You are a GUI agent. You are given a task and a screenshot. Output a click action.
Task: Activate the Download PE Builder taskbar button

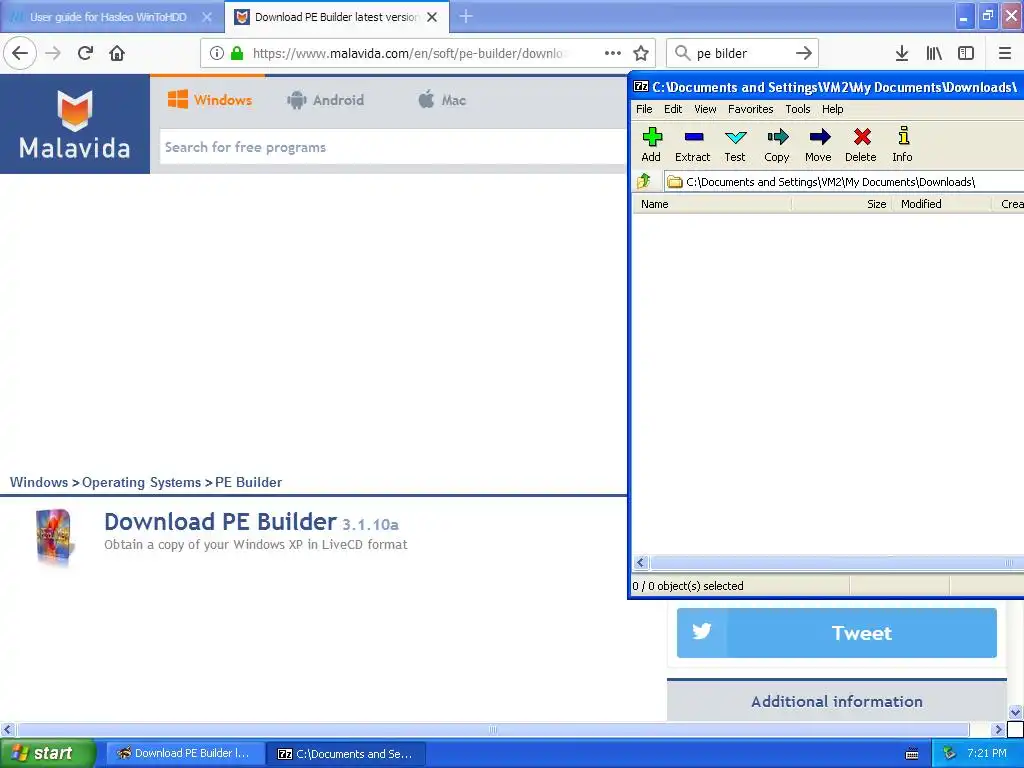pyautogui.click(x=185, y=753)
